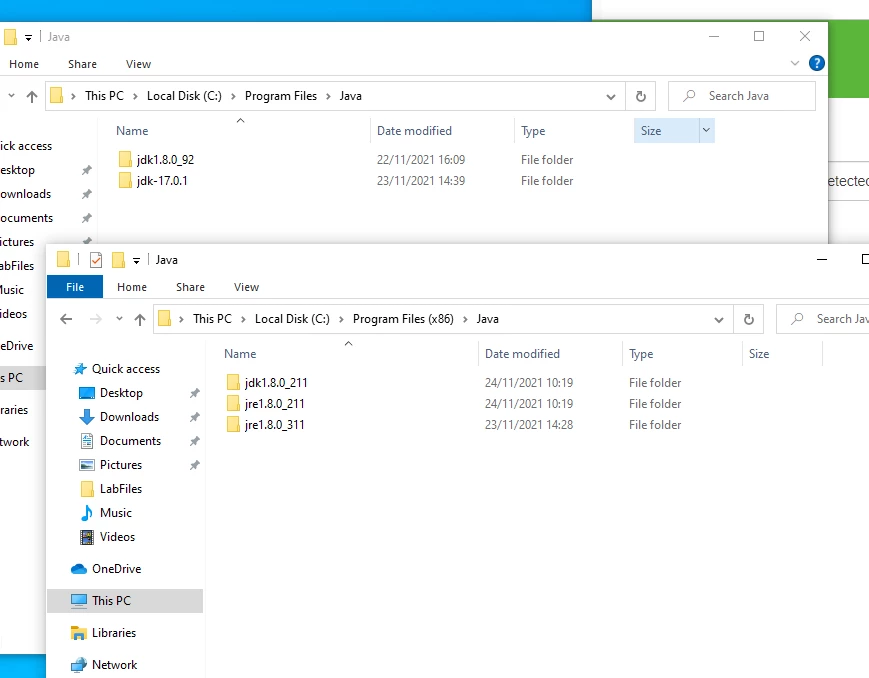This screenshot has height=678, width=869.
Task: Open the Share tab in front window
Action: [x=190, y=287]
